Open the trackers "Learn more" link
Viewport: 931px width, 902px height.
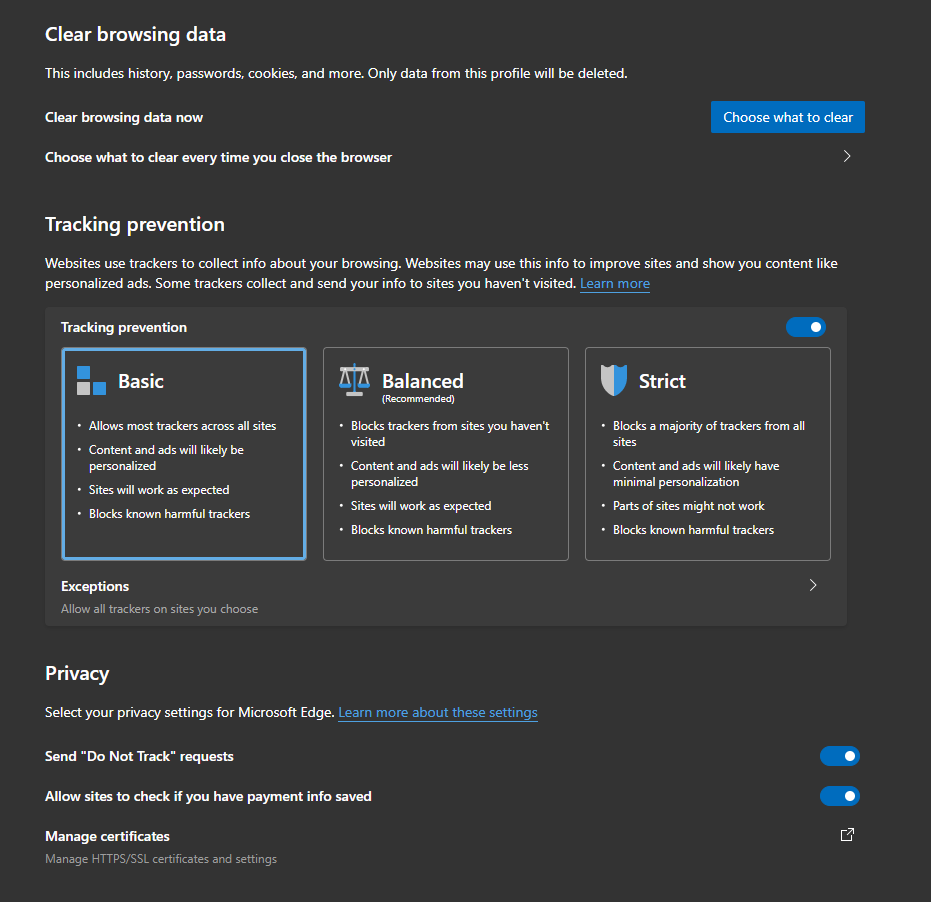pyautogui.click(x=614, y=283)
